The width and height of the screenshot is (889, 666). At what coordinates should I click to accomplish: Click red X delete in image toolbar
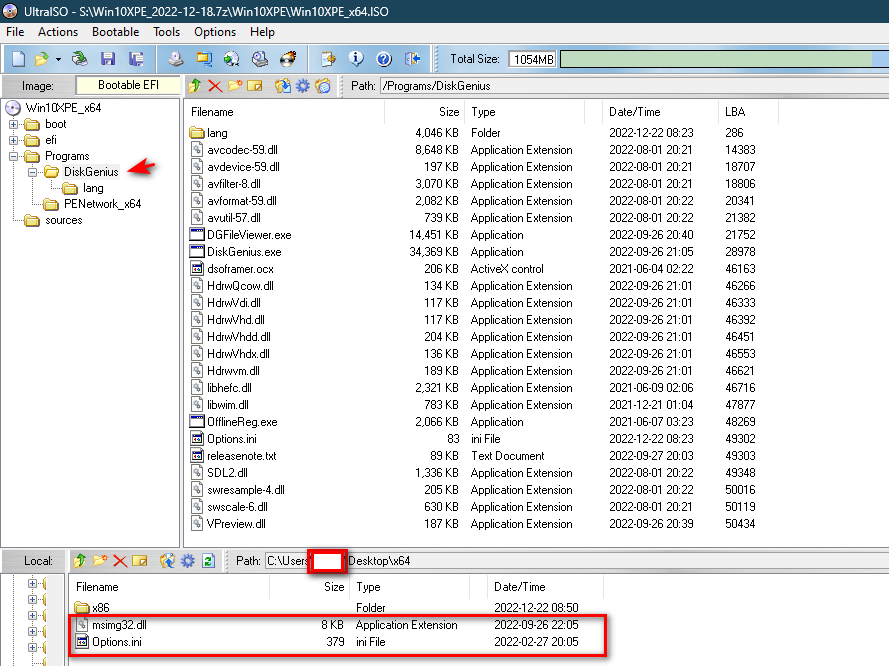click(215, 86)
